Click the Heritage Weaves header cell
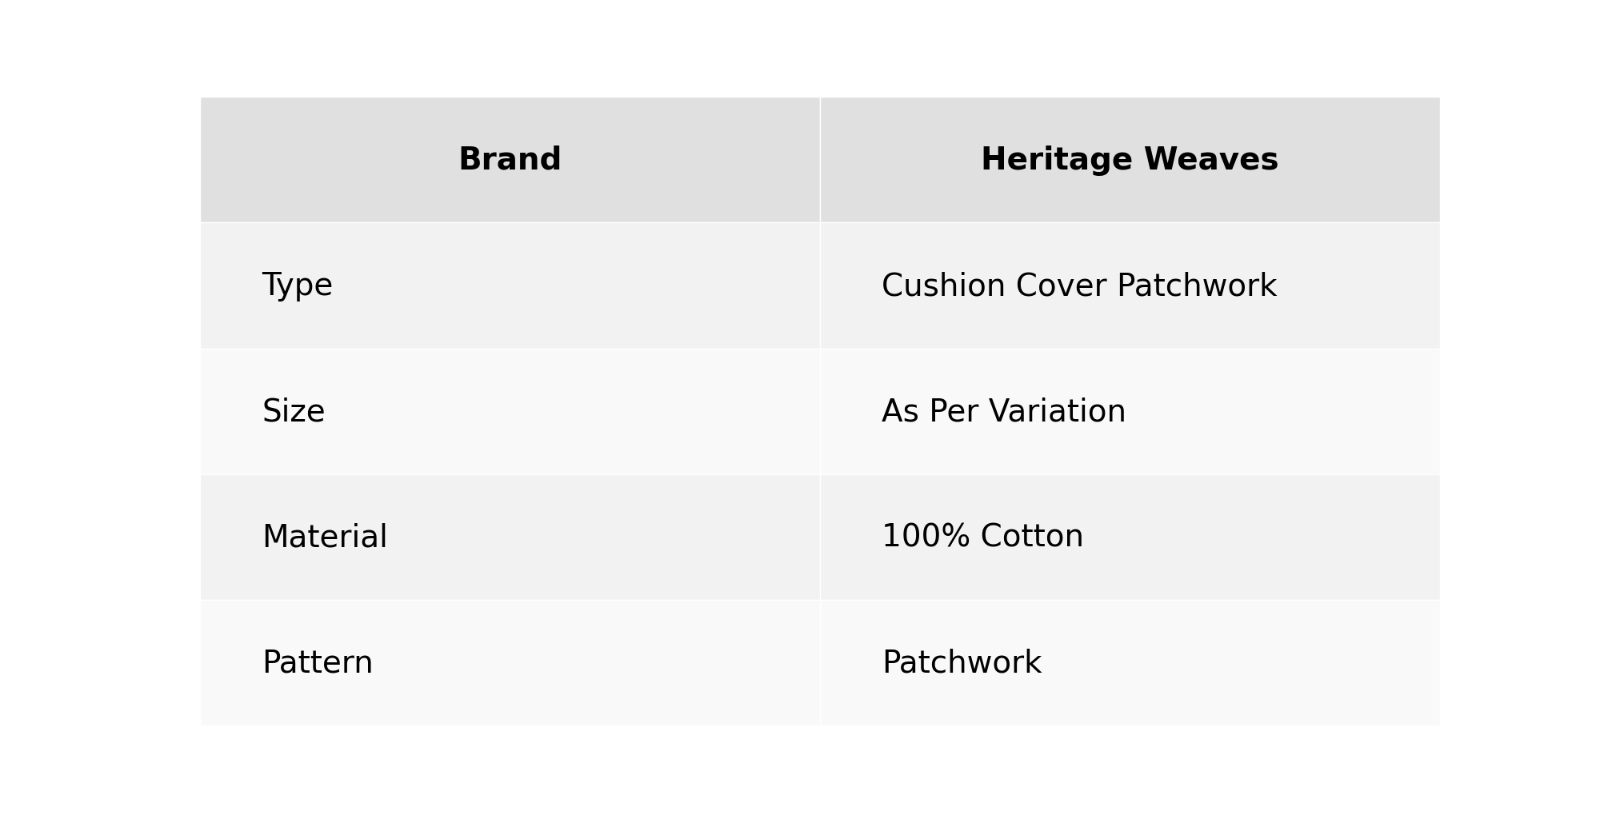 pos(1129,160)
